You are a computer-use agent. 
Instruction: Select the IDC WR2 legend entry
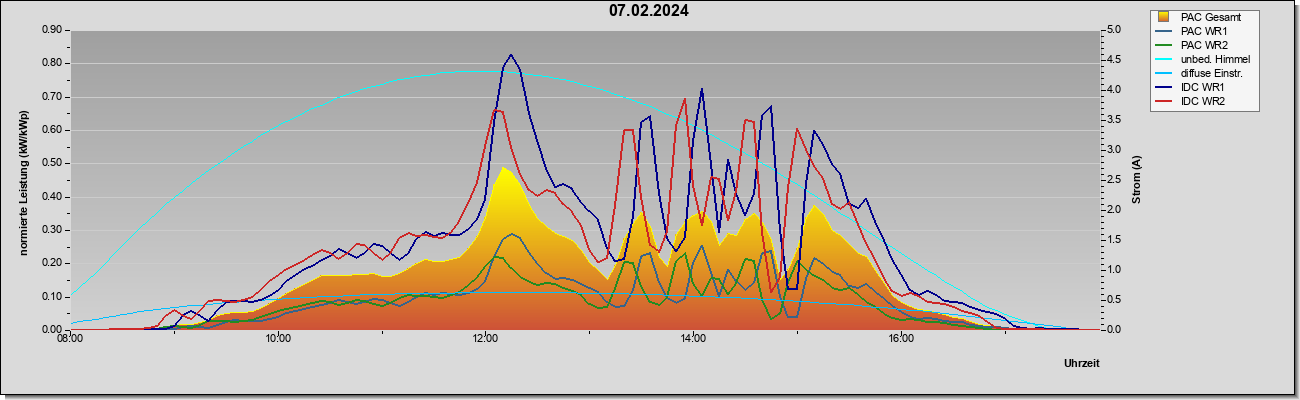point(1200,101)
